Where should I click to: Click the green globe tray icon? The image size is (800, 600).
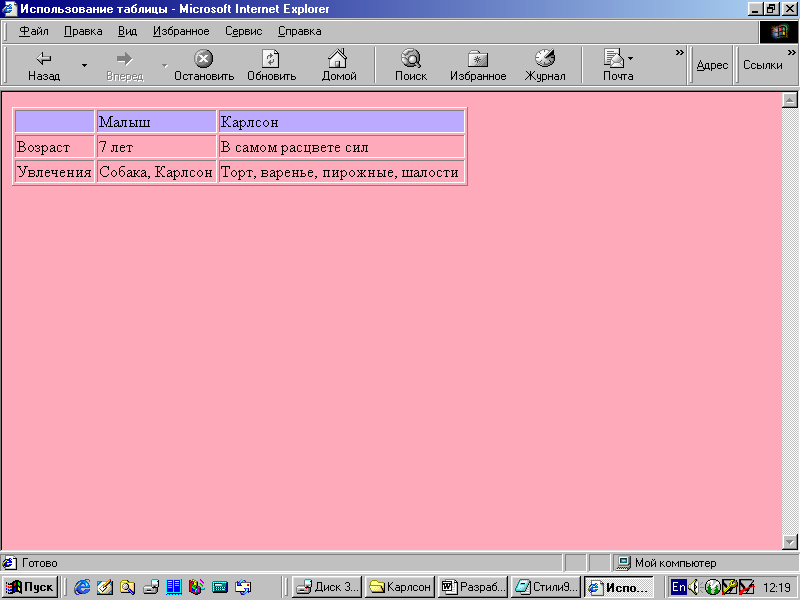tap(712, 587)
